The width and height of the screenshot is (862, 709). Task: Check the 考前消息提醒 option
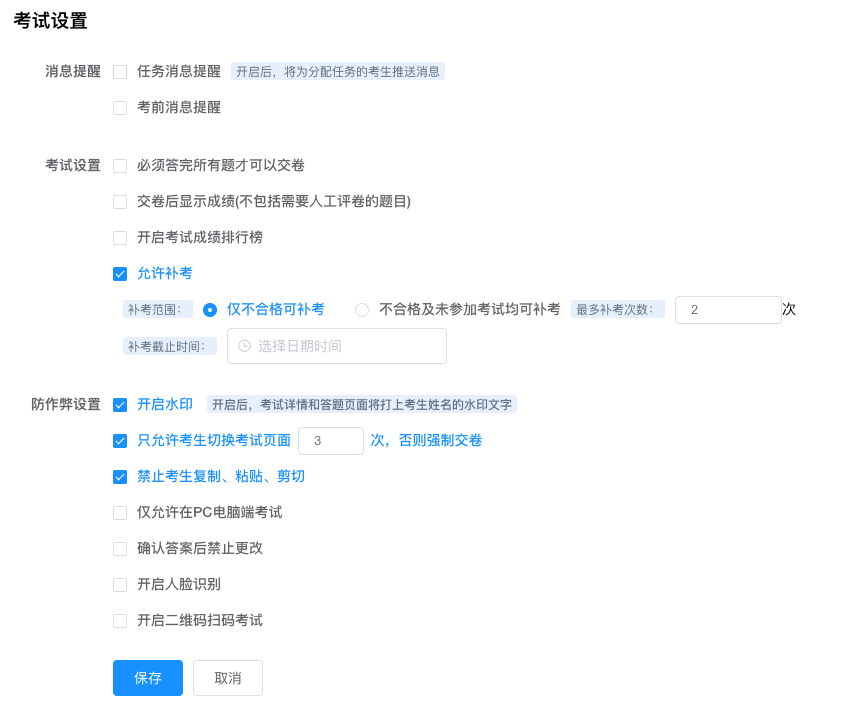coord(120,108)
